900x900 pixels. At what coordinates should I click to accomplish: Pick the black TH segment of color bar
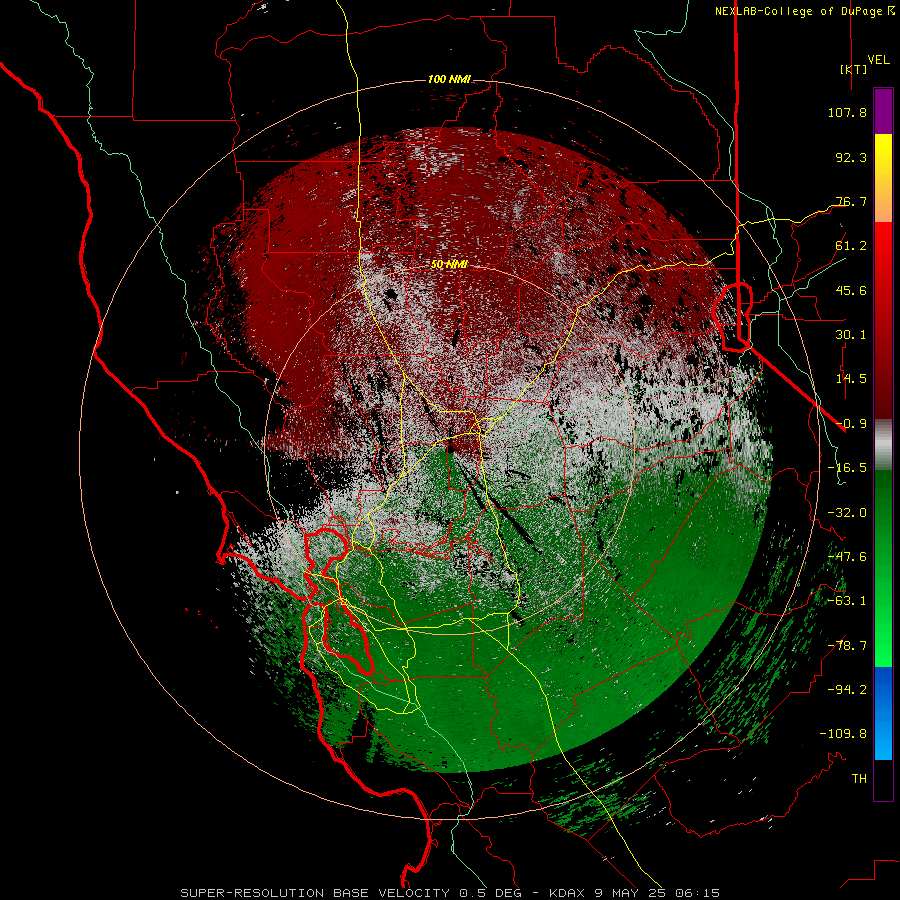(883, 779)
